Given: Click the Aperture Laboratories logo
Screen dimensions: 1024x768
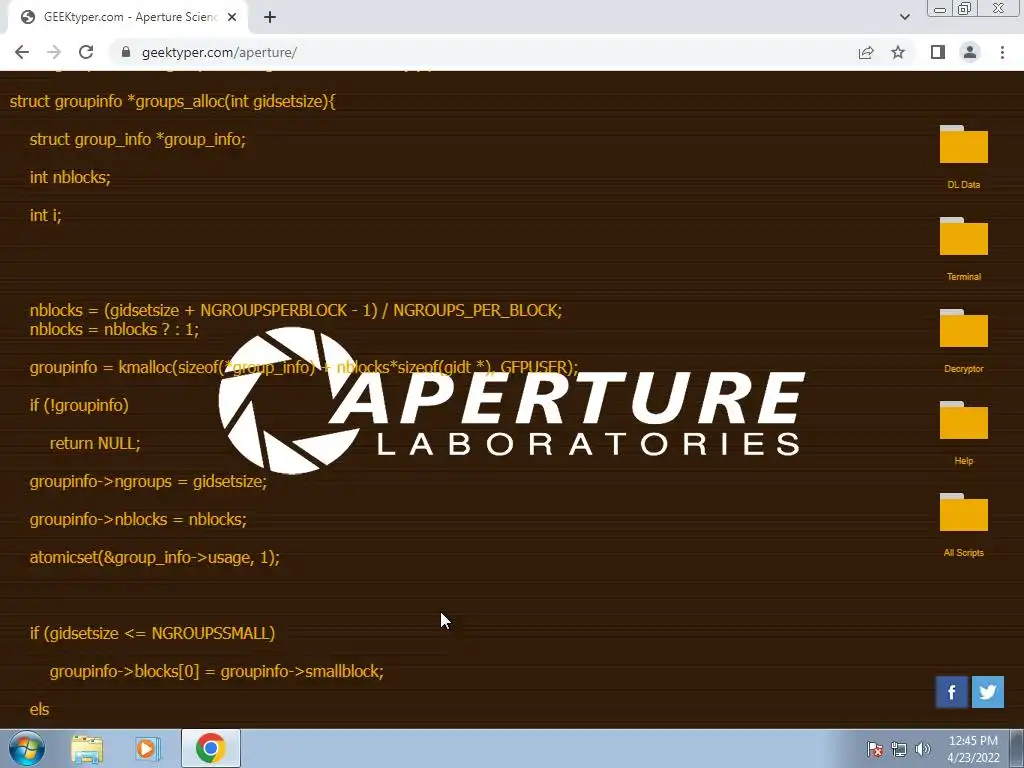Looking at the screenshot, I should pos(511,400).
